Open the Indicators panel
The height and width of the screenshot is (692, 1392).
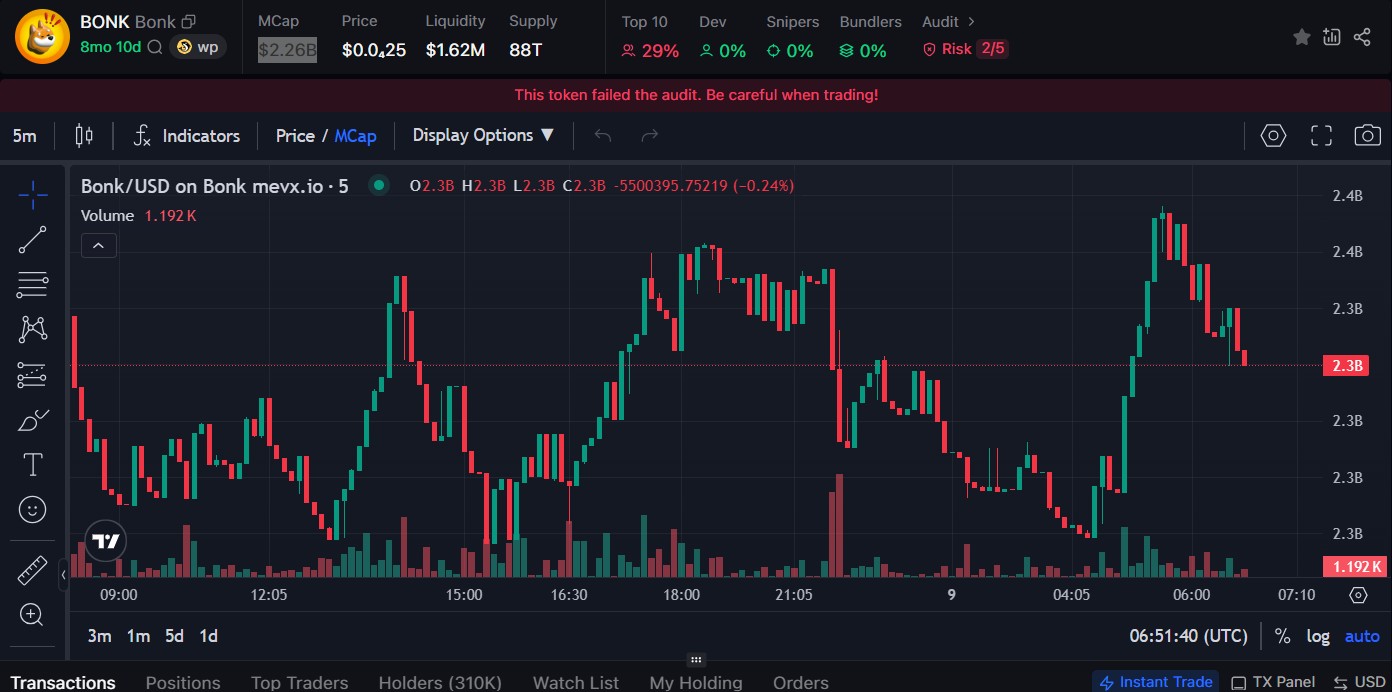[x=187, y=136]
